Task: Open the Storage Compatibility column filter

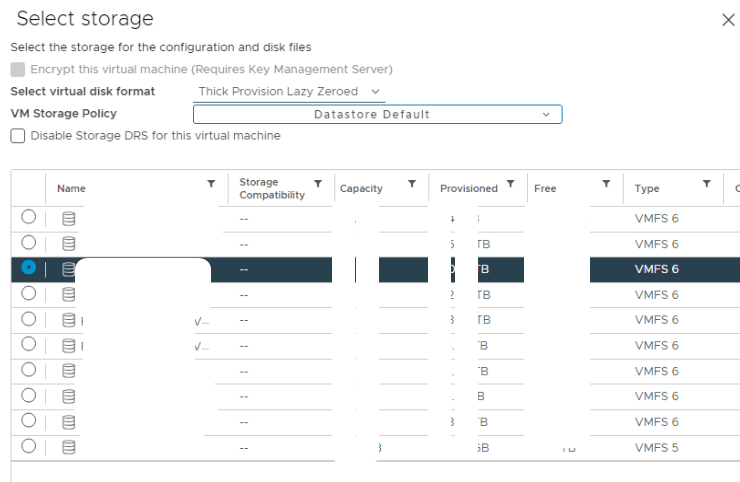Action: click(318, 184)
